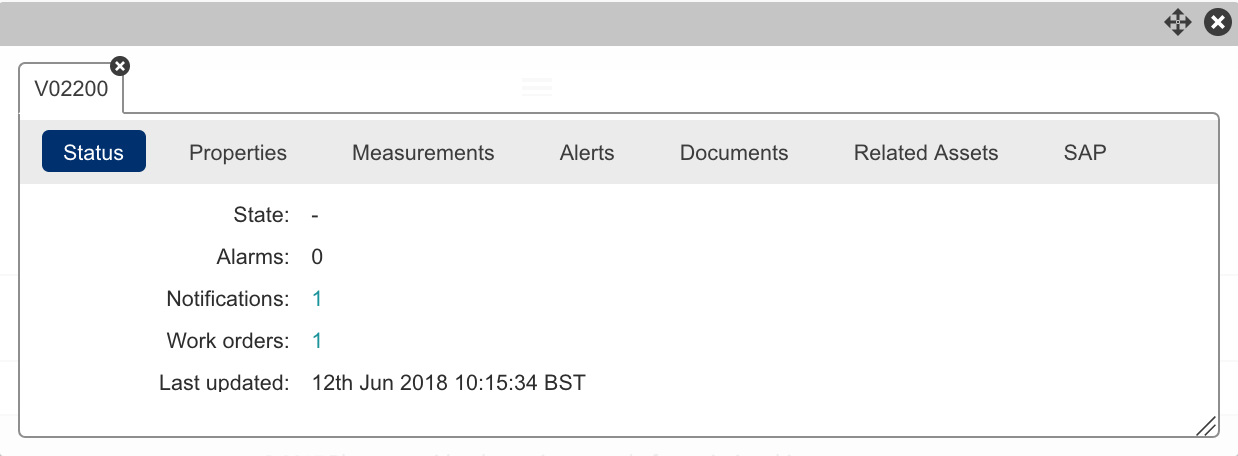Image resolution: width=1238 pixels, height=456 pixels.
Task: Click the Alarms field label
Action: tap(252, 256)
